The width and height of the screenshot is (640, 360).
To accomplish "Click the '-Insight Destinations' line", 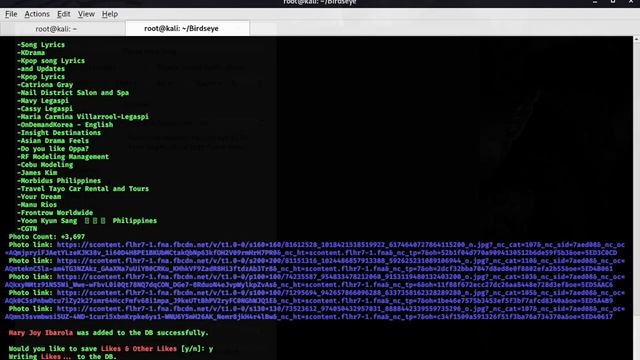I will pyautogui.click(x=59, y=133).
